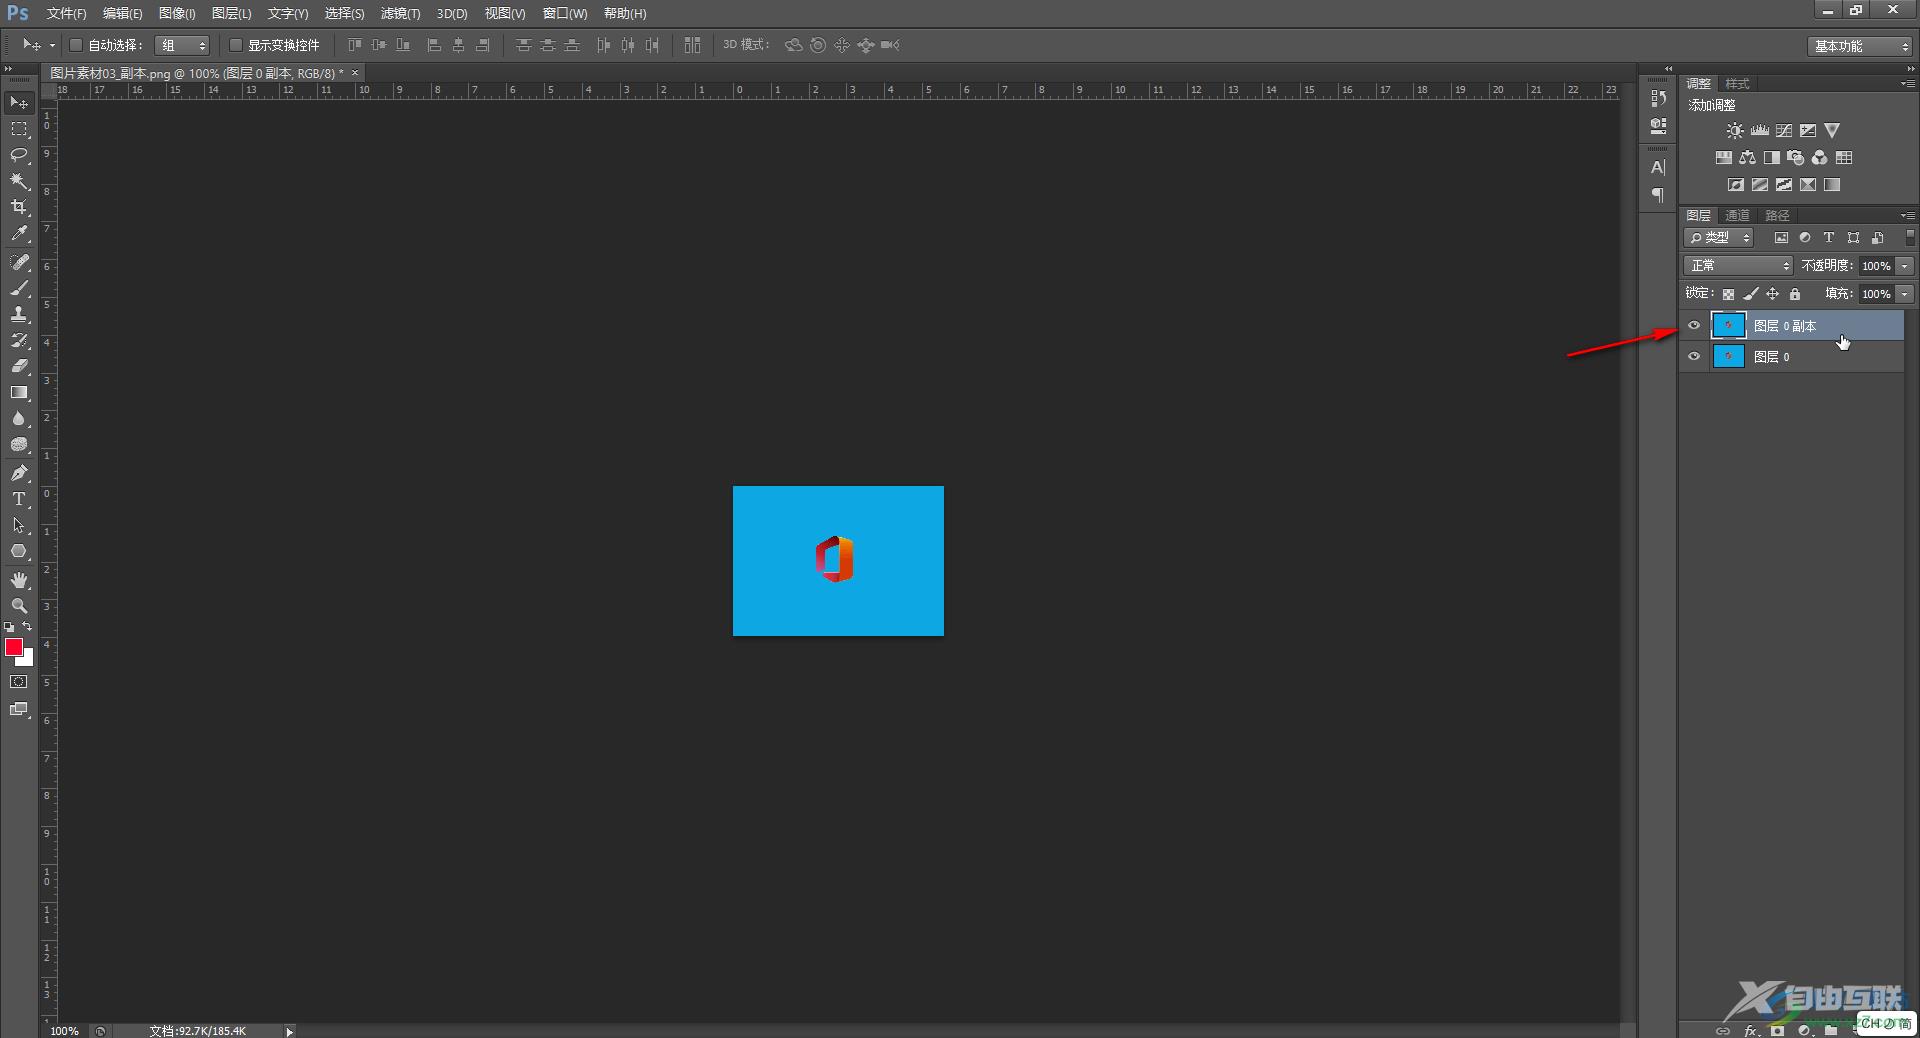
Task: Select the Rectangular Marquee tool
Action: point(19,129)
